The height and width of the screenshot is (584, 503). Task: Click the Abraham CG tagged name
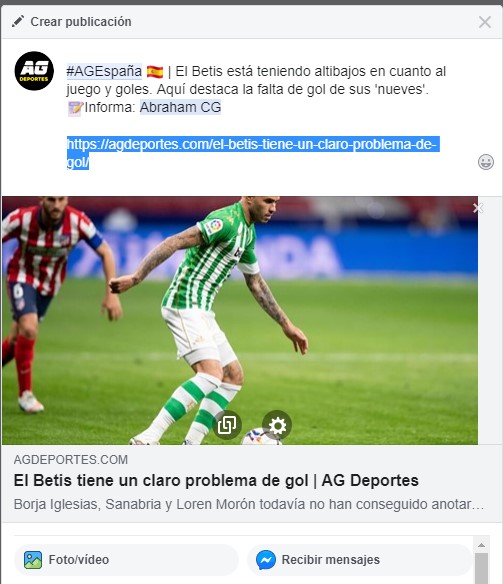pos(180,107)
